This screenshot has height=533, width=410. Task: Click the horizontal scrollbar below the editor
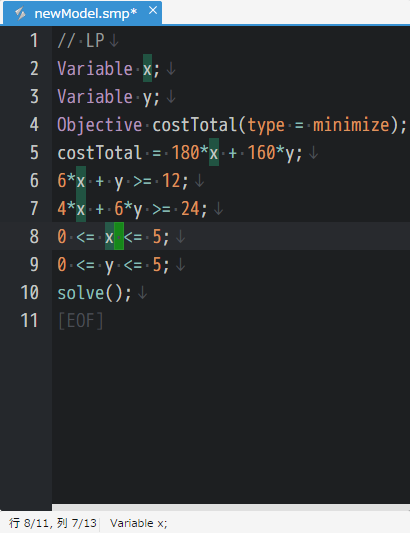click(x=231, y=507)
